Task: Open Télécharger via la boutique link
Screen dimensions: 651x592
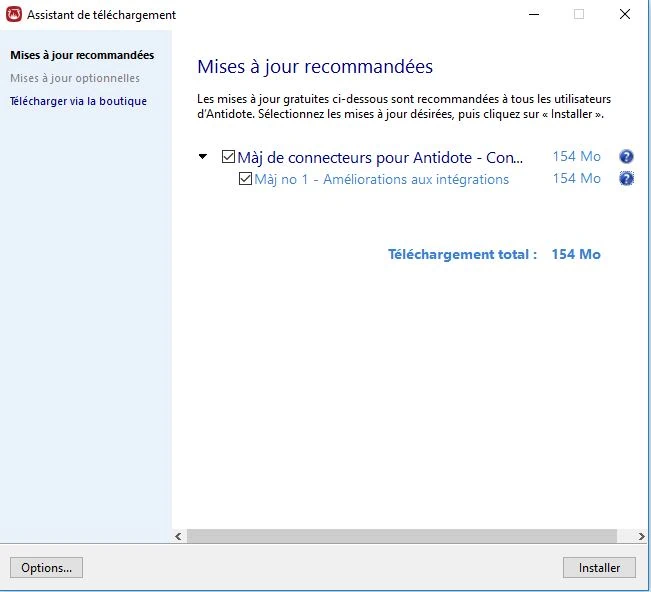Action: coord(78,101)
